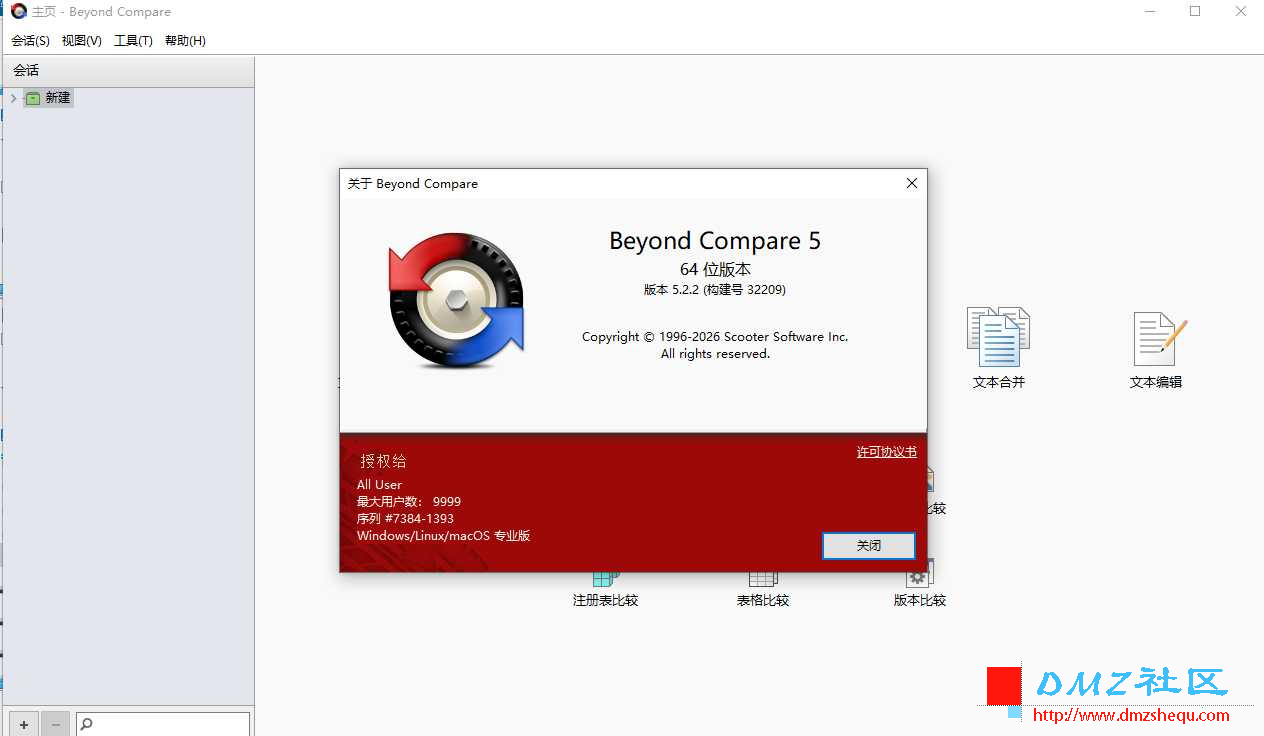The width and height of the screenshot is (1264, 736).
Task: Click the 会话 panel header
Action: click(x=127, y=70)
